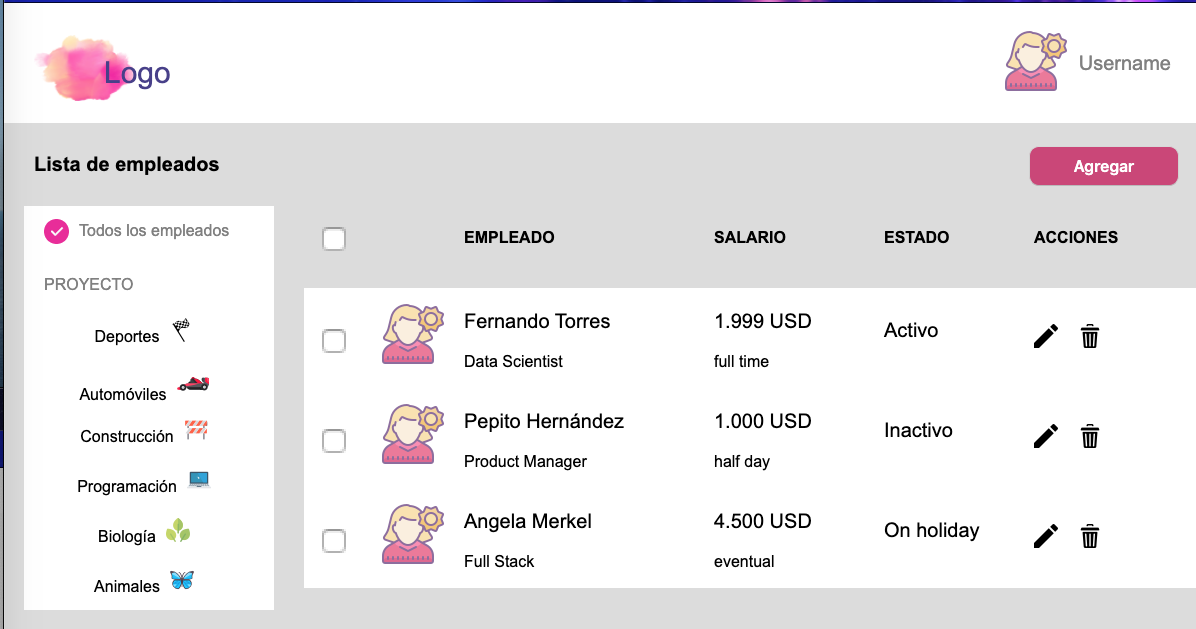Image resolution: width=1196 pixels, height=629 pixels.
Task: Click the pink Logo image
Action: tap(85, 68)
